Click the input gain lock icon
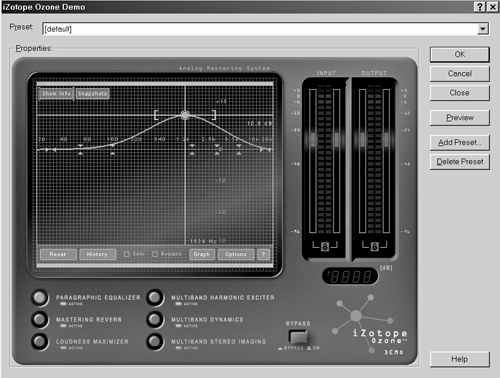The image size is (500, 378). click(x=325, y=246)
